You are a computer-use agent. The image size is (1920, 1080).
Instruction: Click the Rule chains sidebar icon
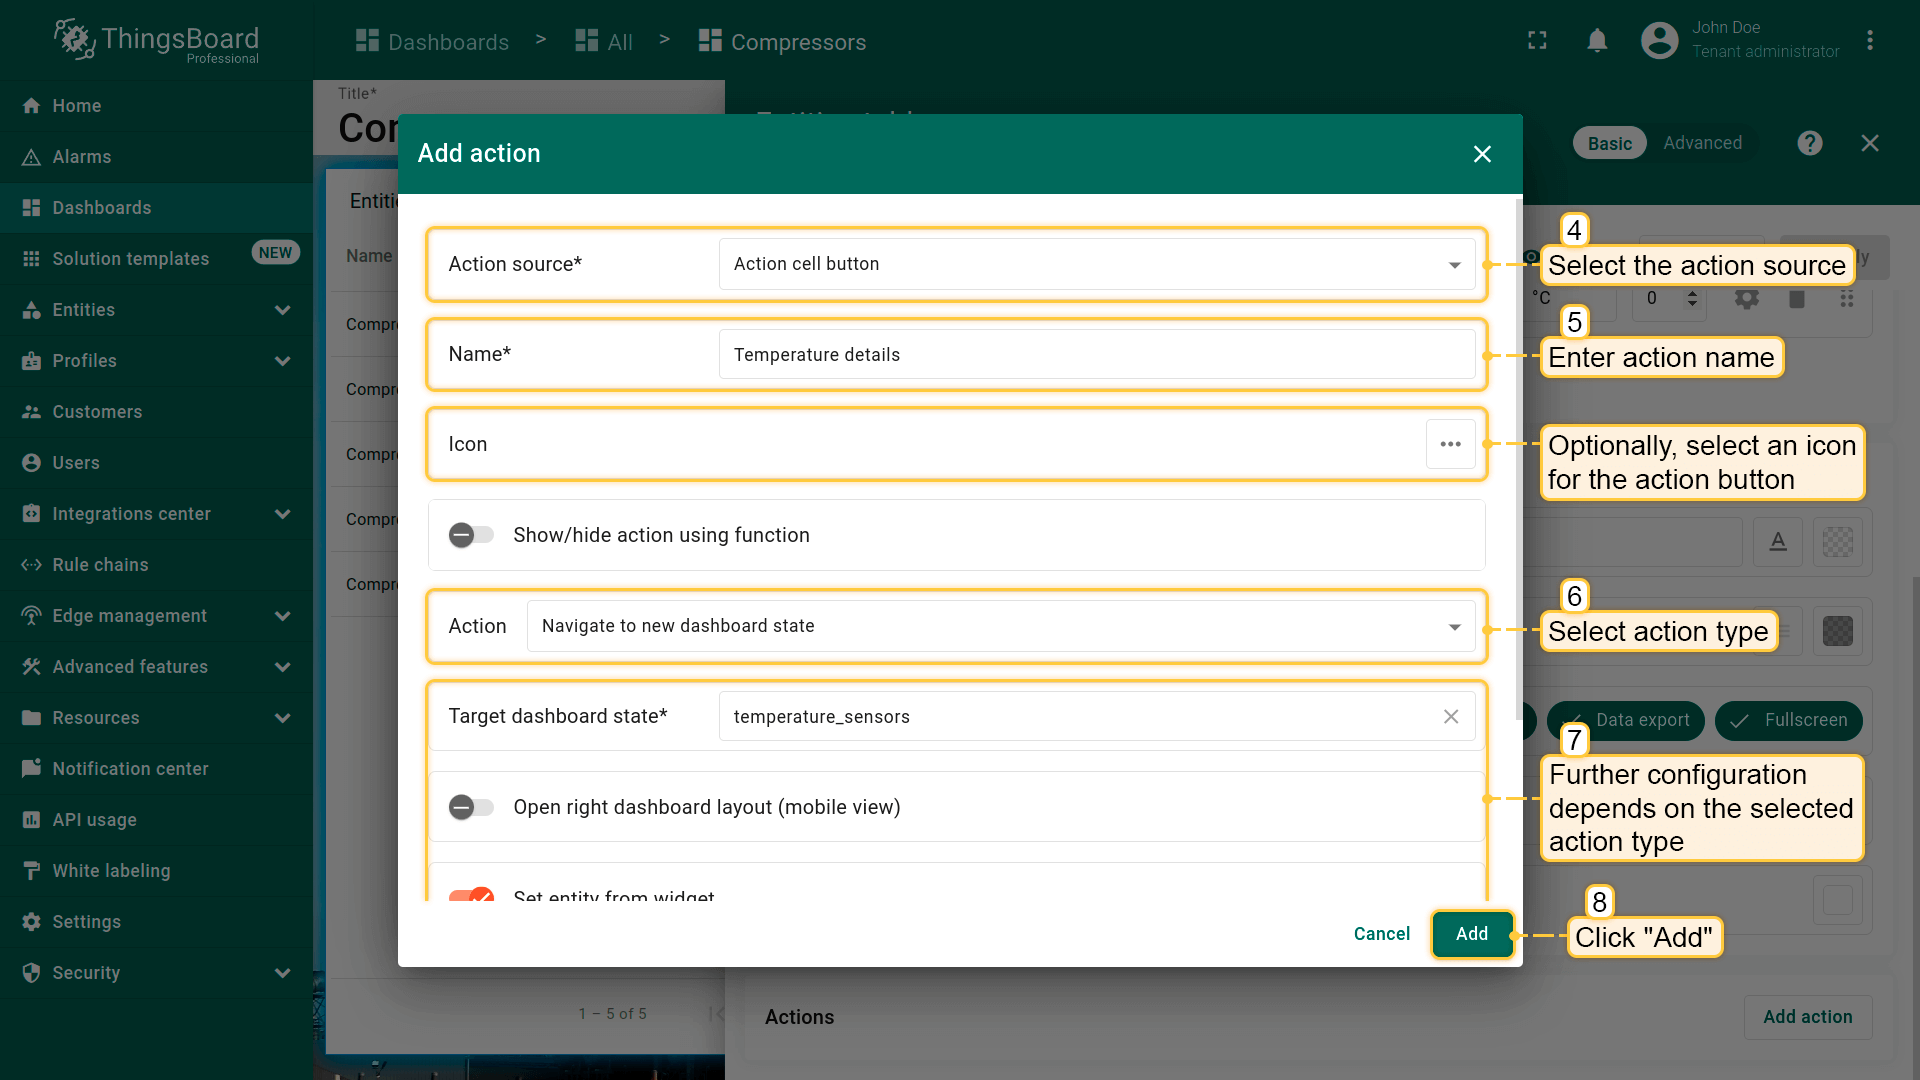tap(31, 565)
